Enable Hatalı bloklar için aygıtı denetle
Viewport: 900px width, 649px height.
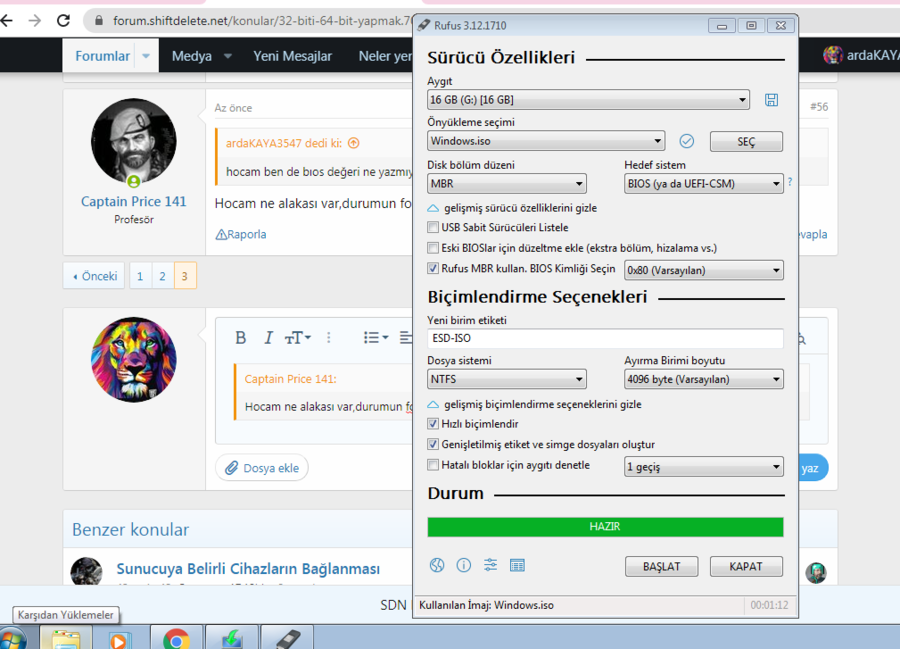coord(433,465)
